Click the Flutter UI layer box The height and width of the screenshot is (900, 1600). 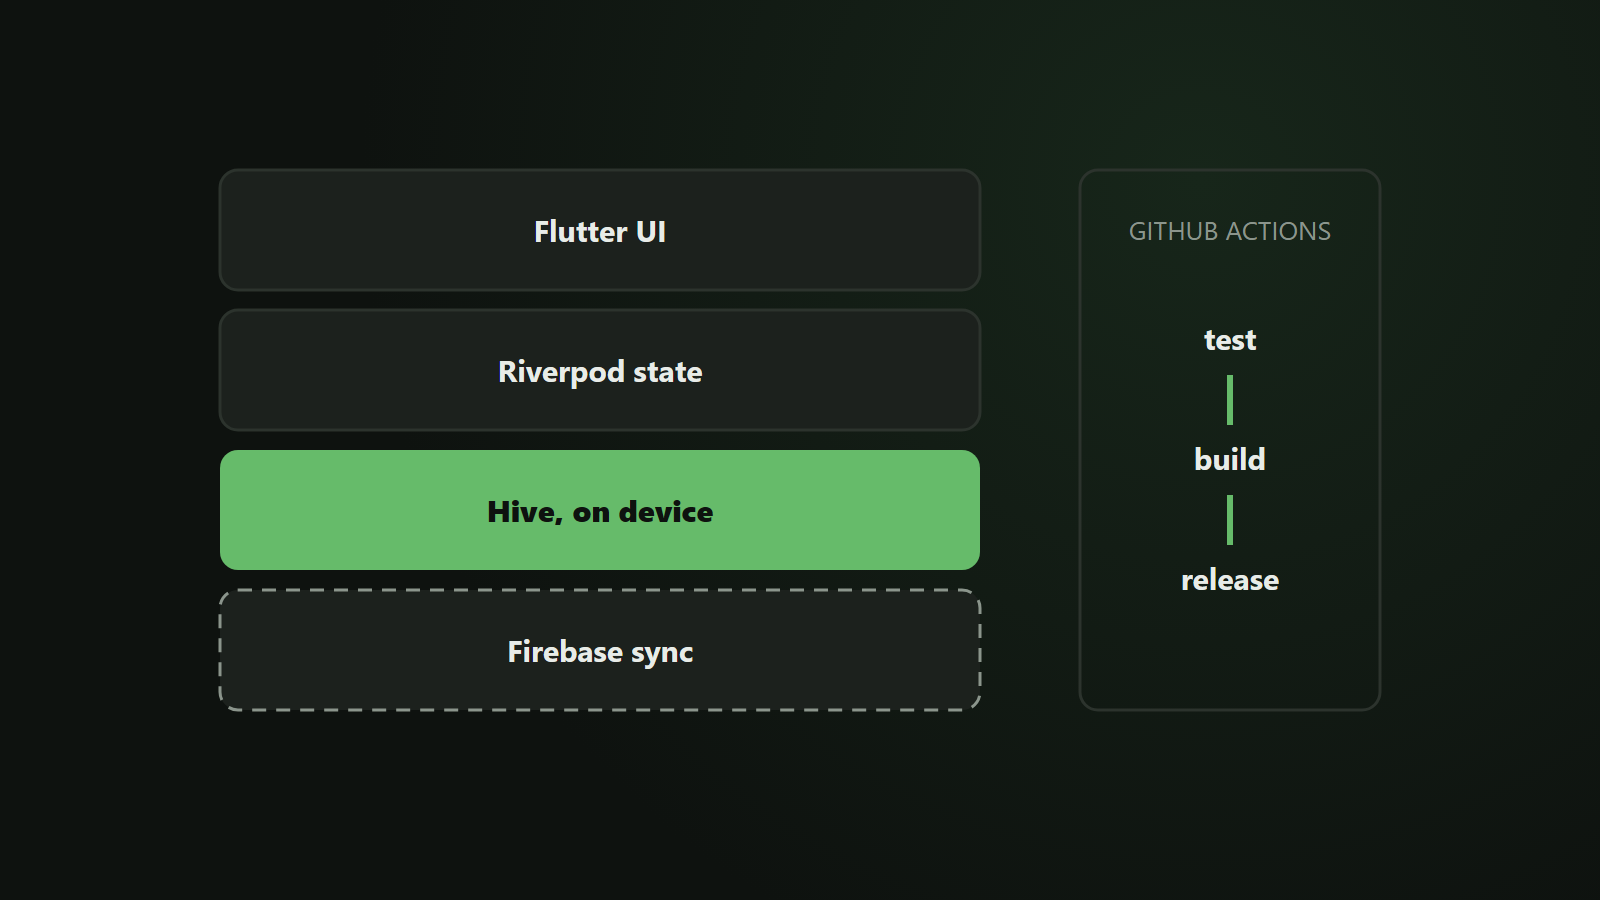point(600,230)
